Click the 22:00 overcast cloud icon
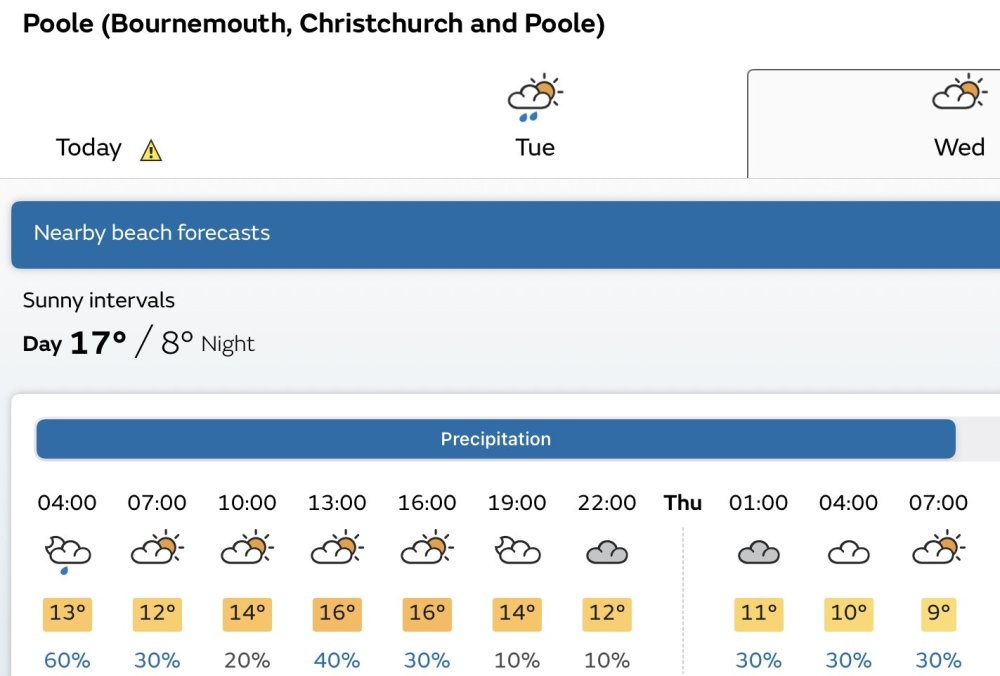The width and height of the screenshot is (1000, 676). [607, 552]
